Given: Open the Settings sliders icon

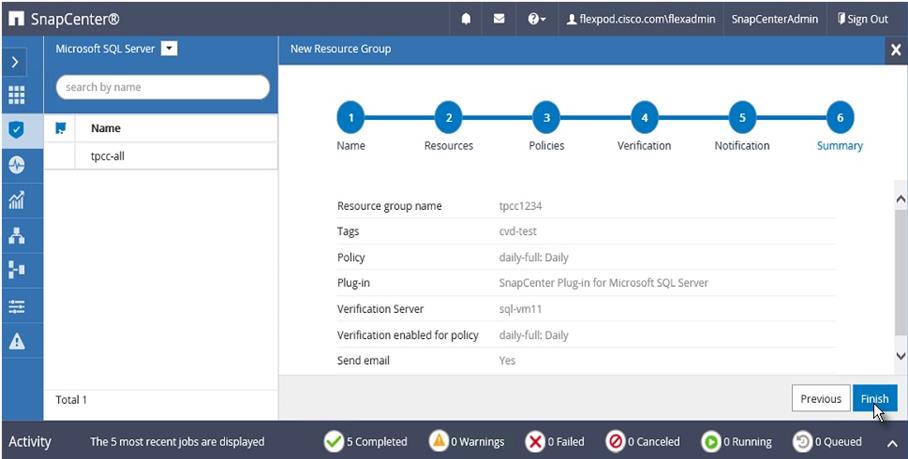Looking at the screenshot, I should coord(17,306).
